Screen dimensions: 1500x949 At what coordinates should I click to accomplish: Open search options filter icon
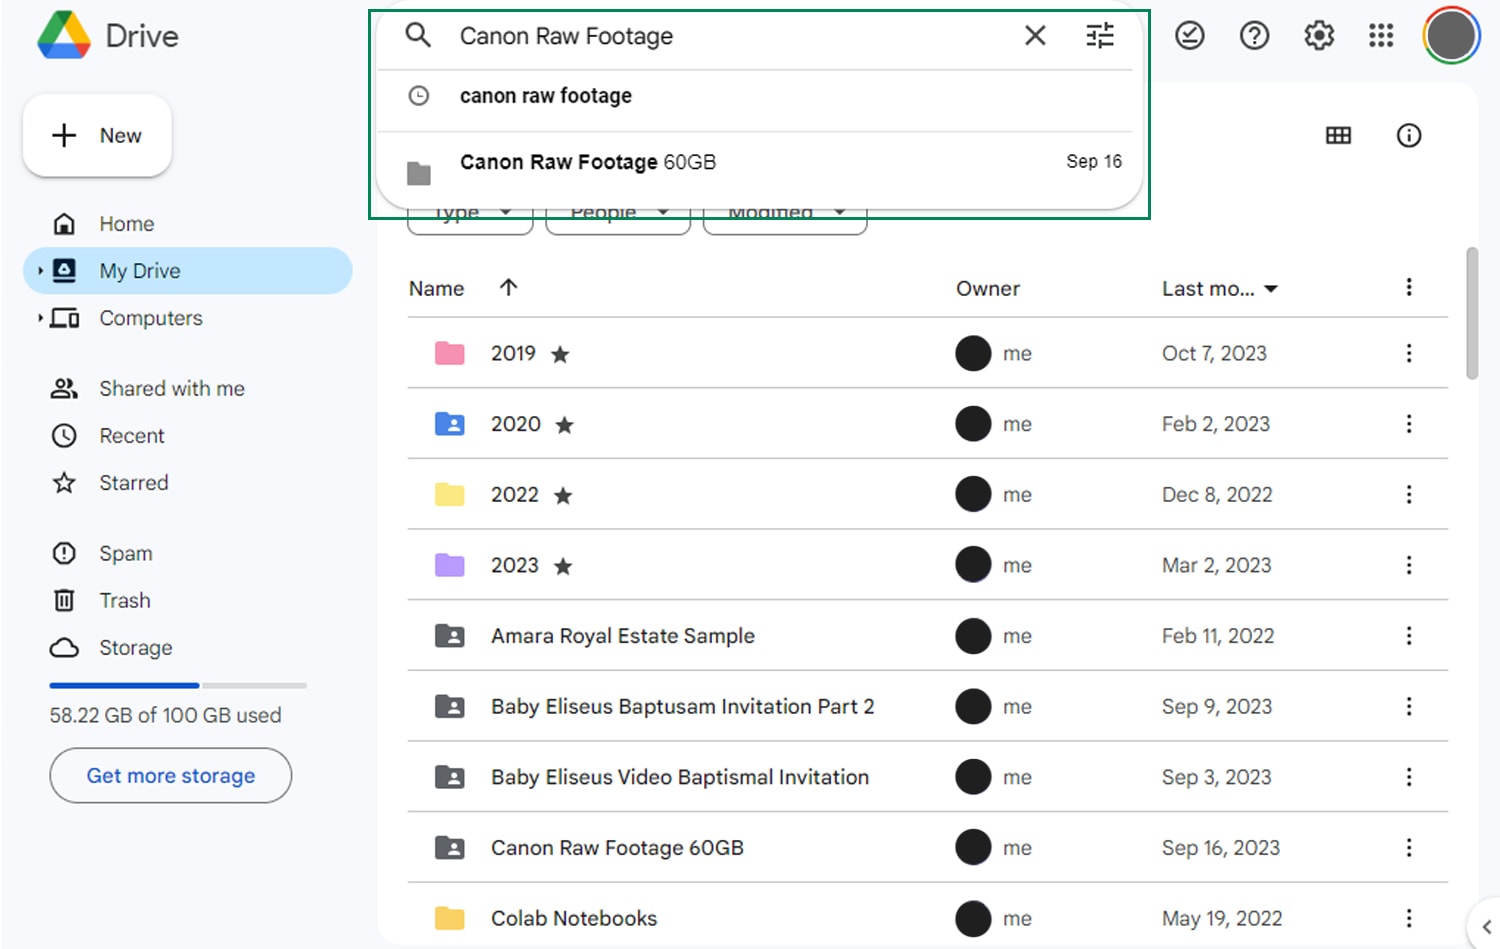click(1100, 35)
